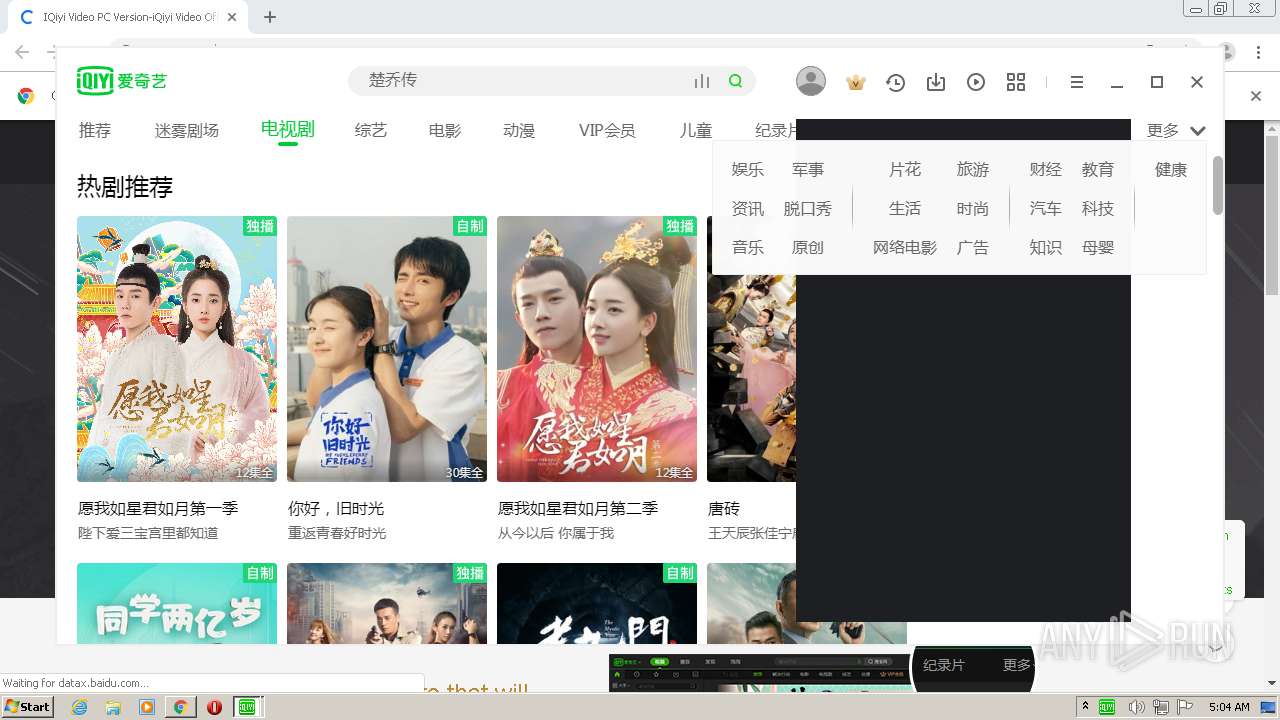Choose 母婴 category
The image size is (1280, 720).
[x=1098, y=248]
